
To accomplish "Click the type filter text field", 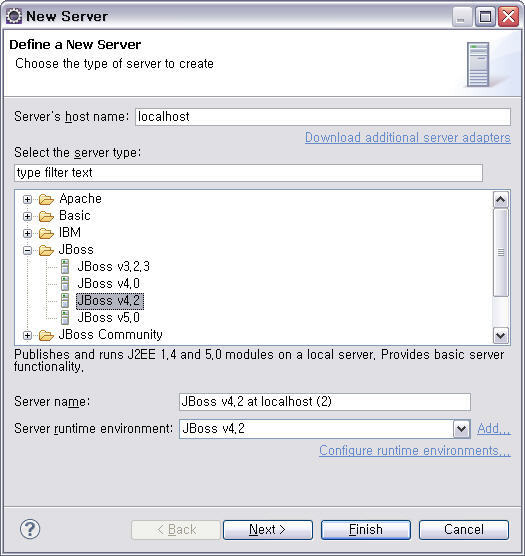I will pyautogui.click(x=248, y=173).
